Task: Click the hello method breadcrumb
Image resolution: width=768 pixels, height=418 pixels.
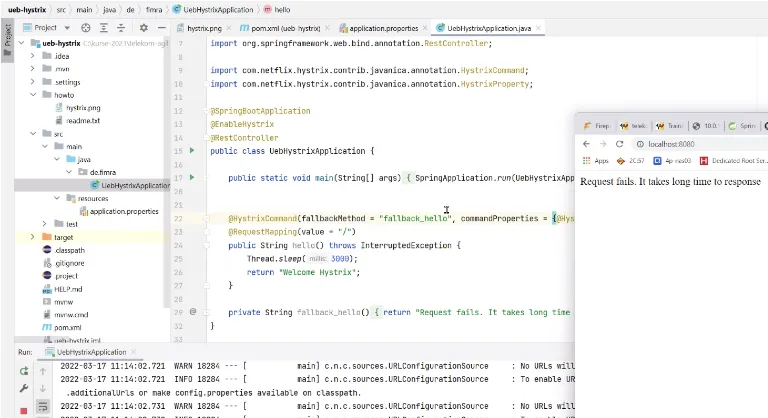Action: pyautogui.click(x=282, y=10)
